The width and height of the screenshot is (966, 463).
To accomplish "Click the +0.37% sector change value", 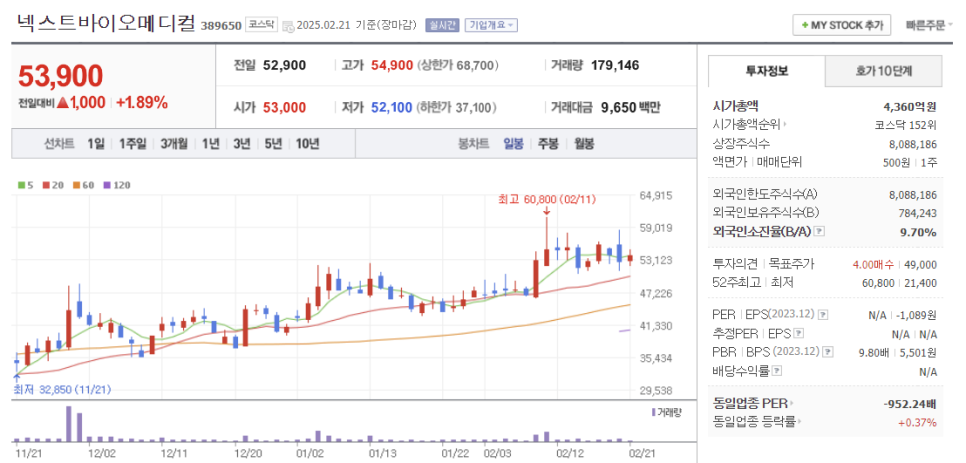I will click(x=919, y=422).
